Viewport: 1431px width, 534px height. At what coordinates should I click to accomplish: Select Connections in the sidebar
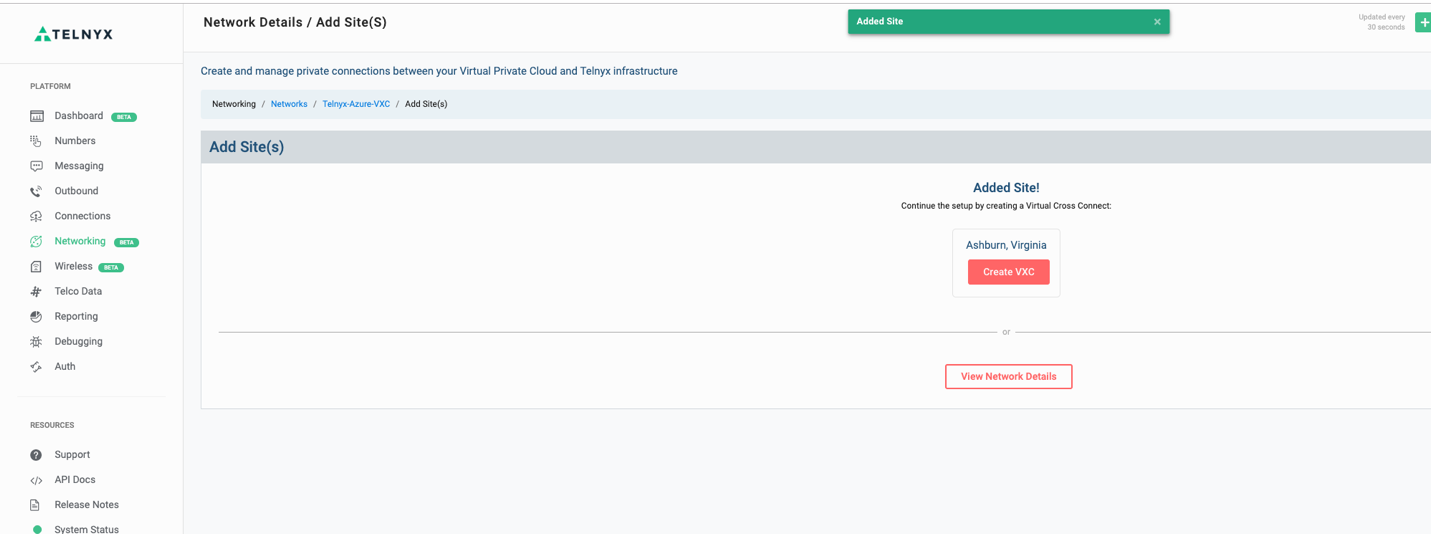(x=82, y=216)
